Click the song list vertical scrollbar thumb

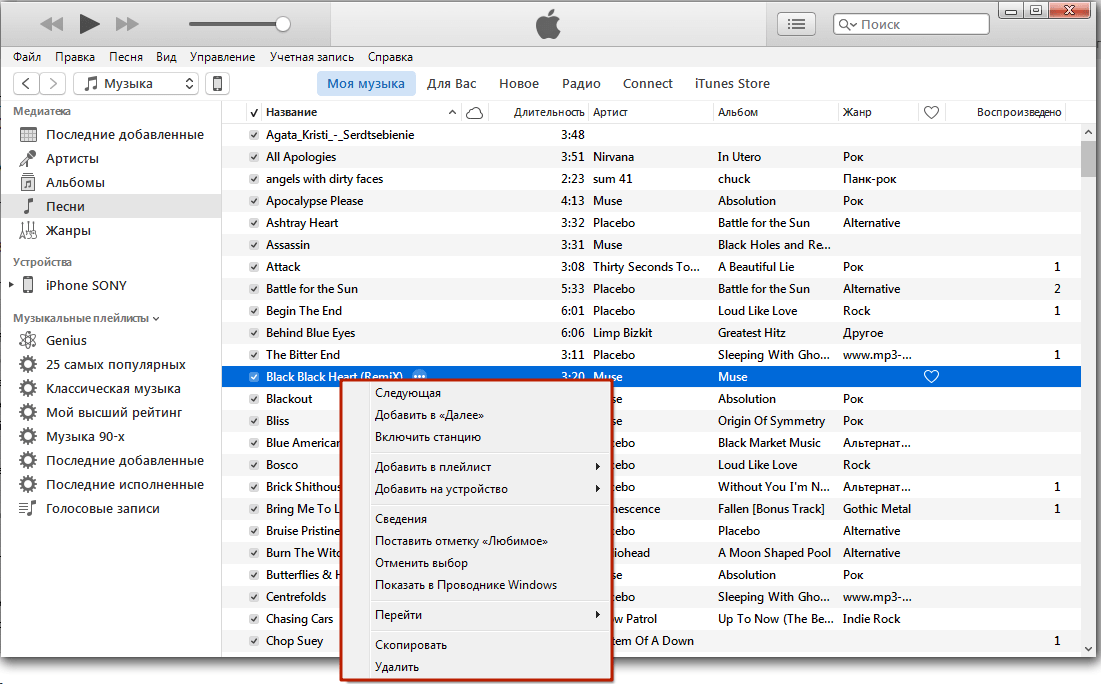click(x=1088, y=159)
